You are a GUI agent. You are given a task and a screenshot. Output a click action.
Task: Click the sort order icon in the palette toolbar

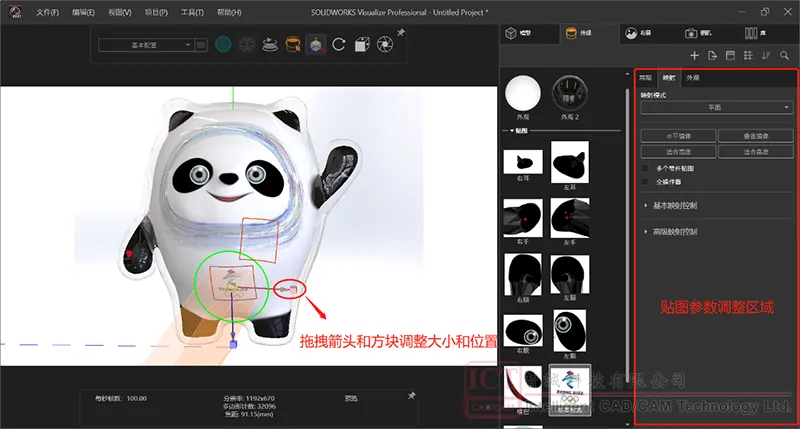766,56
